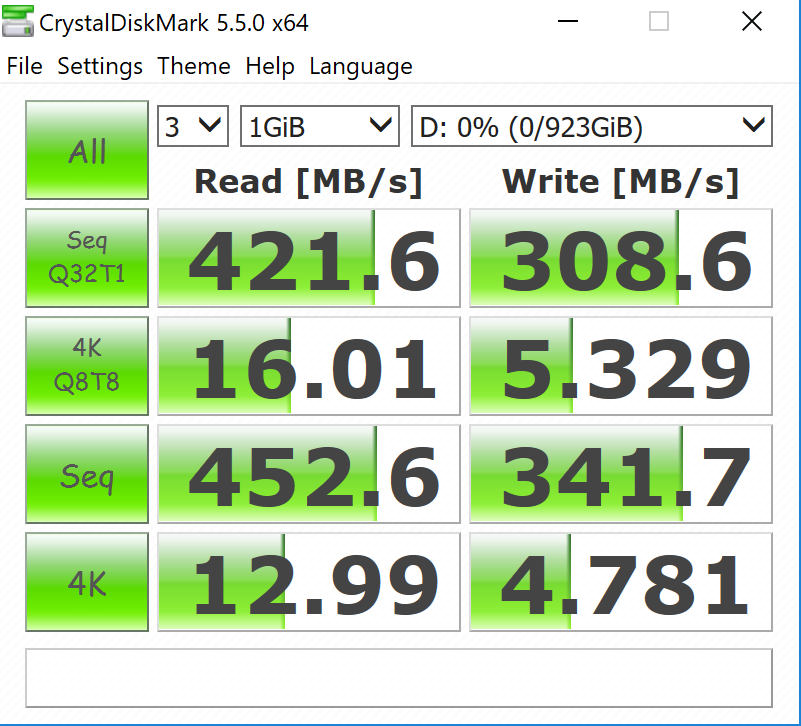Open the Settings menu
Image resolution: width=801 pixels, height=726 pixels.
pos(100,66)
